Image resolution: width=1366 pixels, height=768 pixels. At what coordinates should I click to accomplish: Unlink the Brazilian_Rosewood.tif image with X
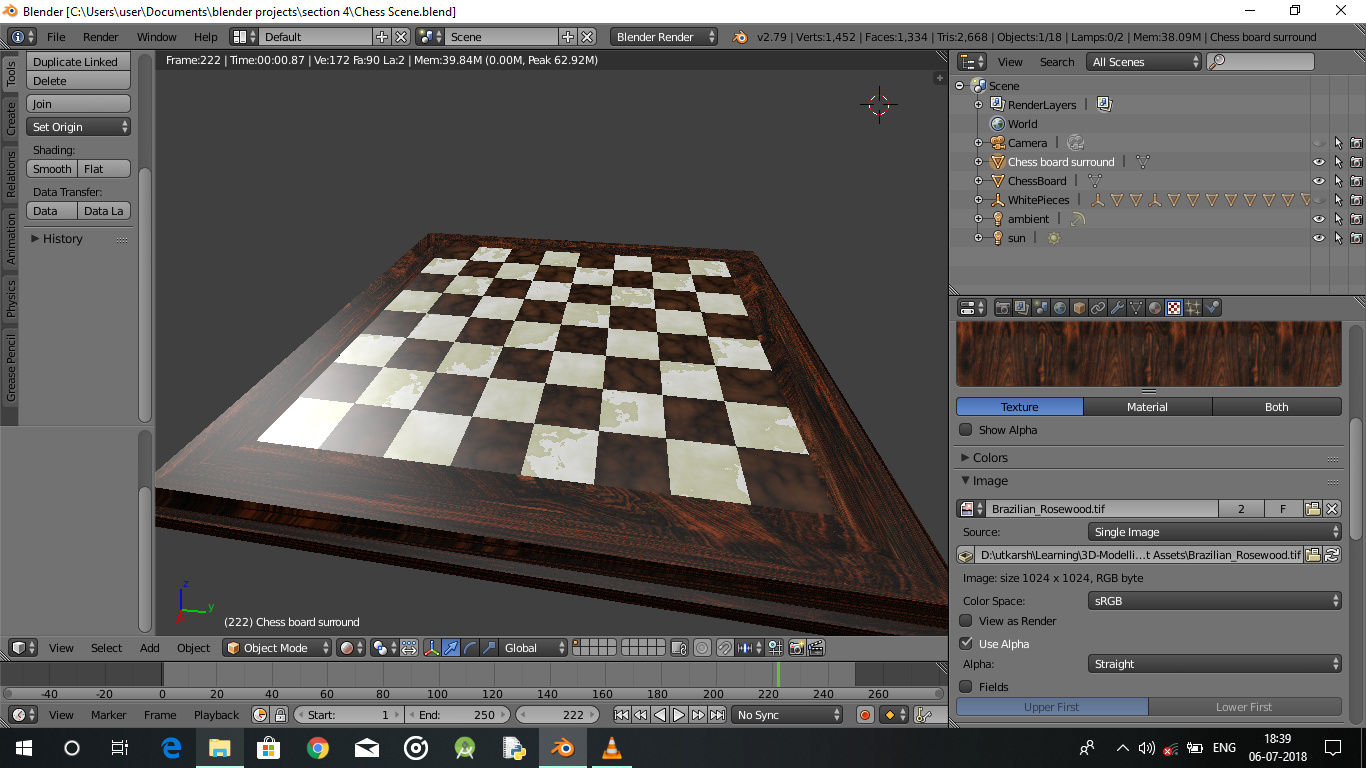click(1332, 509)
